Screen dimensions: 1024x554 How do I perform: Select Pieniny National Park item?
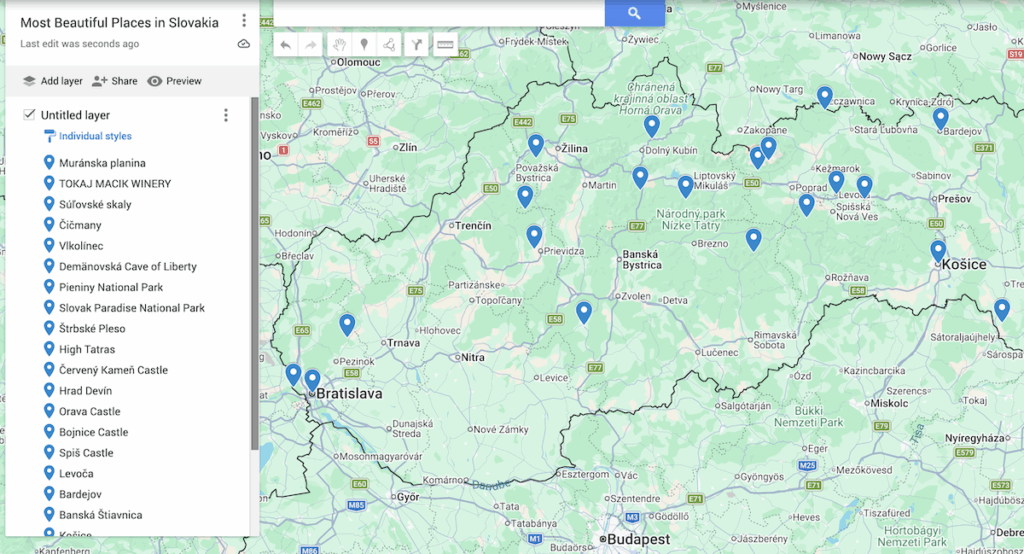coord(111,287)
